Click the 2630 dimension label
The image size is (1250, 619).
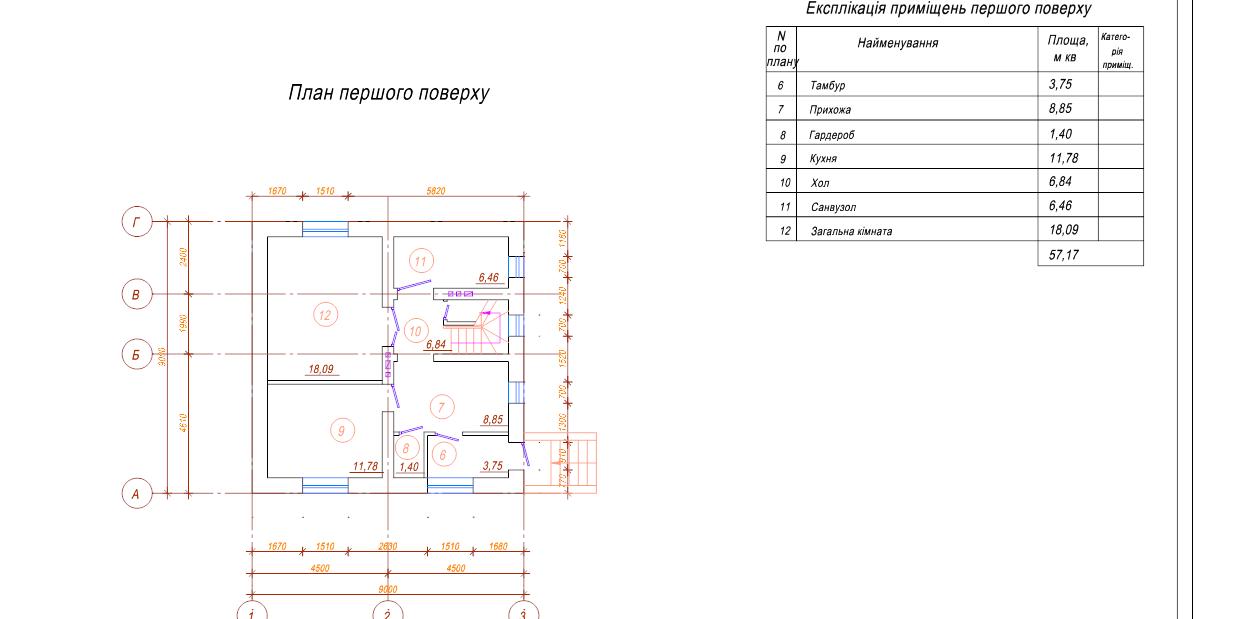pyautogui.click(x=389, y=546)
